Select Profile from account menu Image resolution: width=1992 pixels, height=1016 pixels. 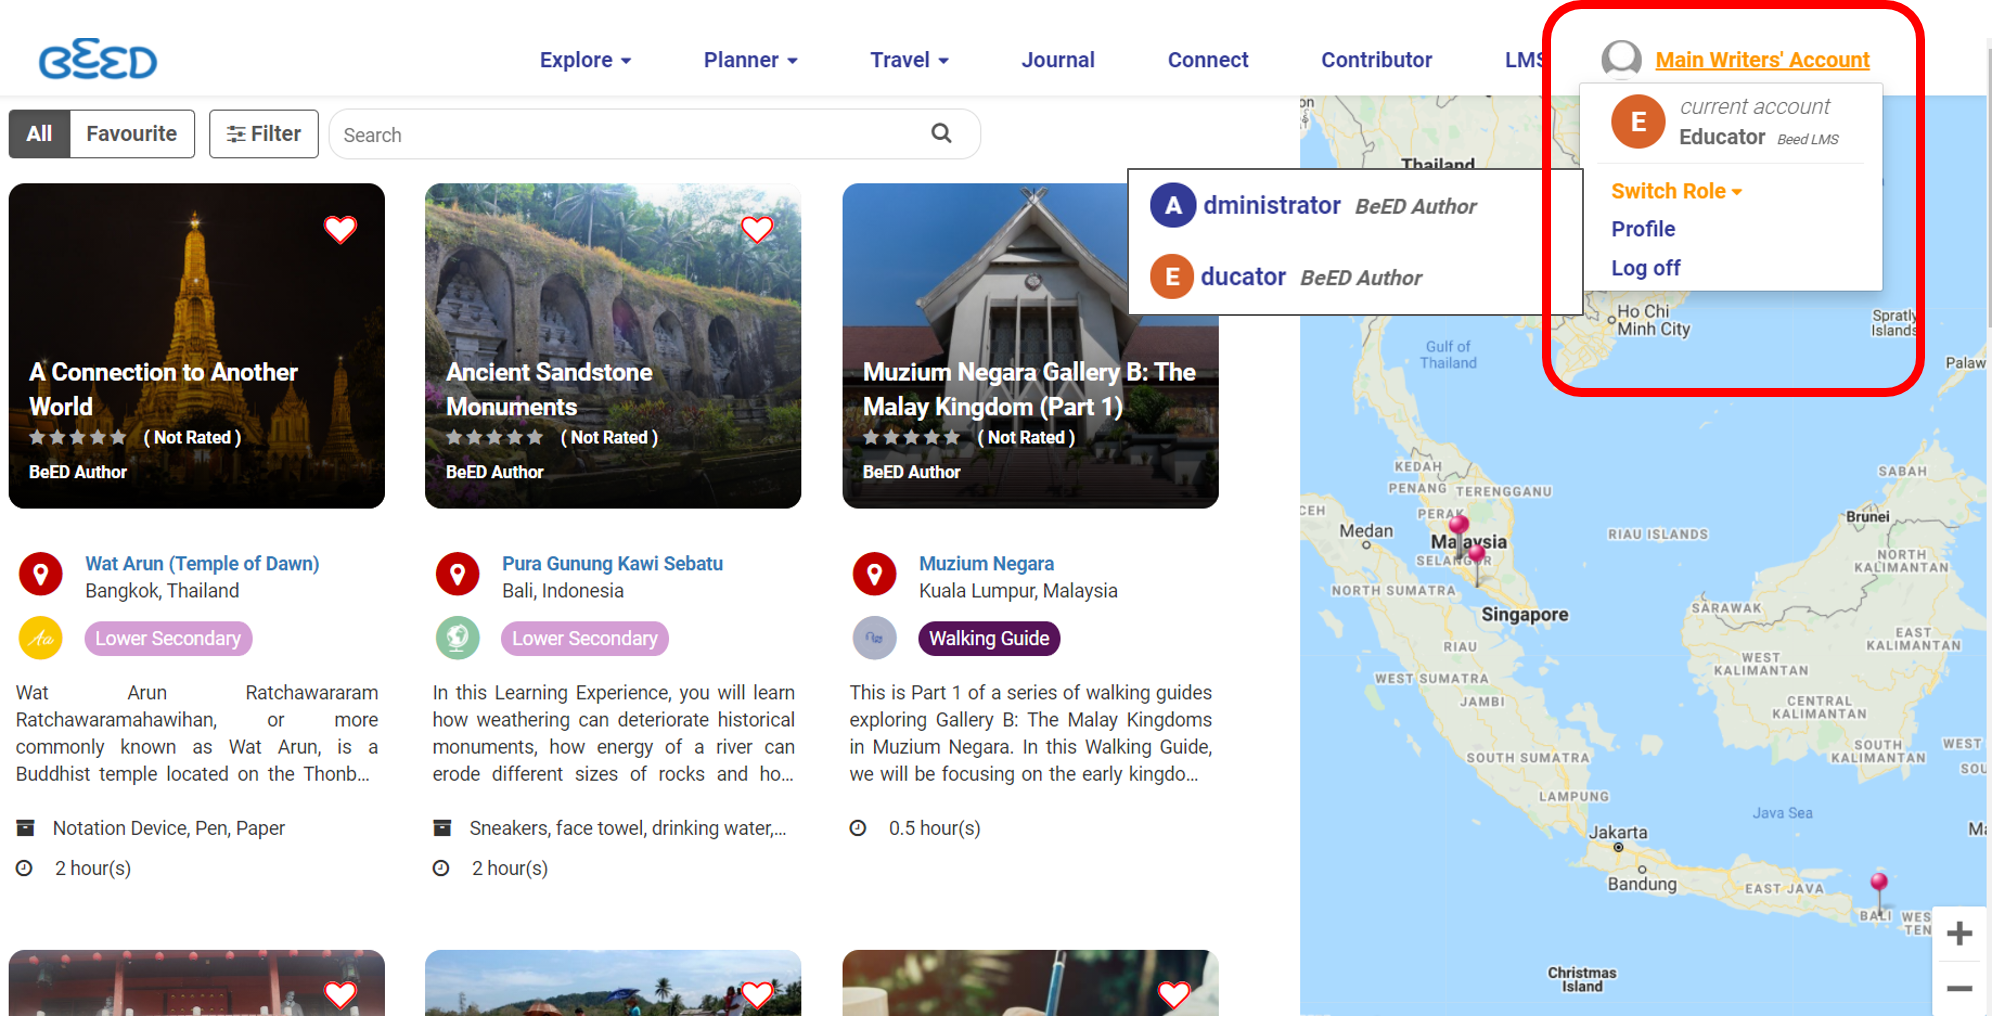(1643, 229)
